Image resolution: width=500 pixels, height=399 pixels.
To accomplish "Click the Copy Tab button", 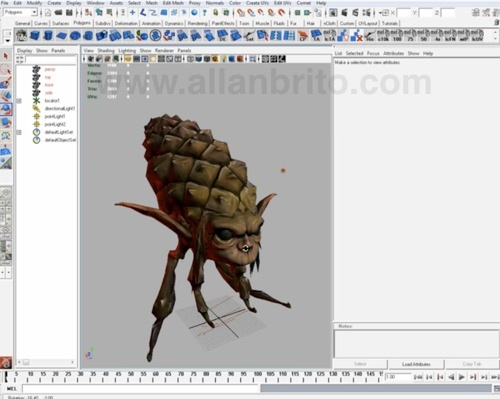I will [472, 364].
